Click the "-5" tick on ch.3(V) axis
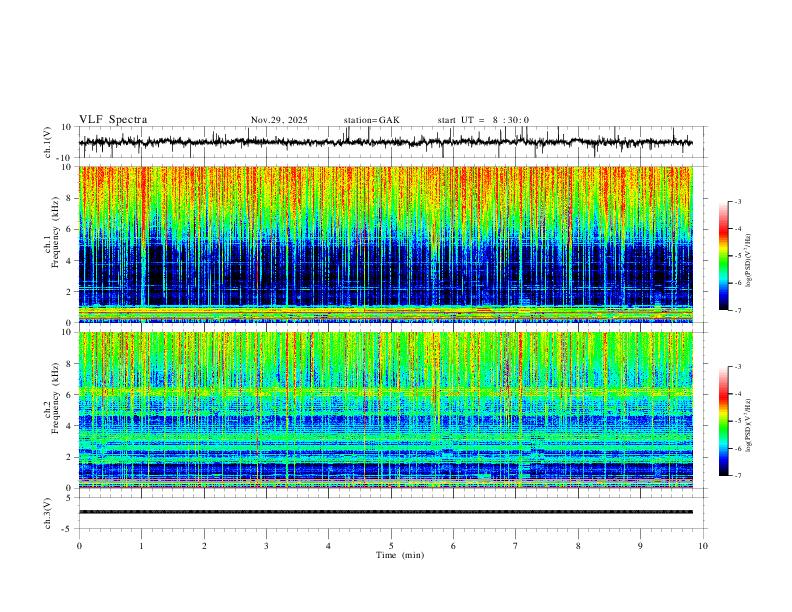792x612 pixels. (x=68, y=529)
